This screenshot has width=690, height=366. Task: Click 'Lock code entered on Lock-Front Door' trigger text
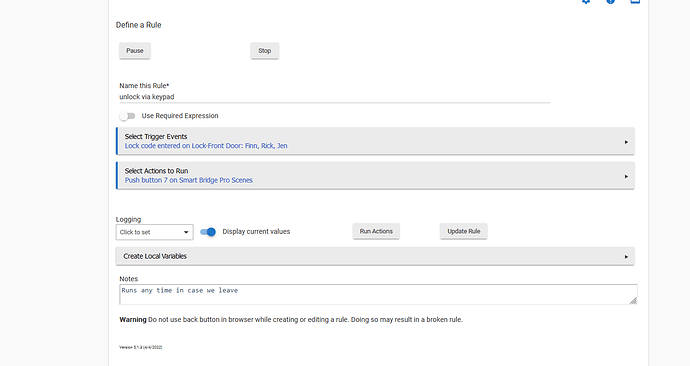pos(206,146)
